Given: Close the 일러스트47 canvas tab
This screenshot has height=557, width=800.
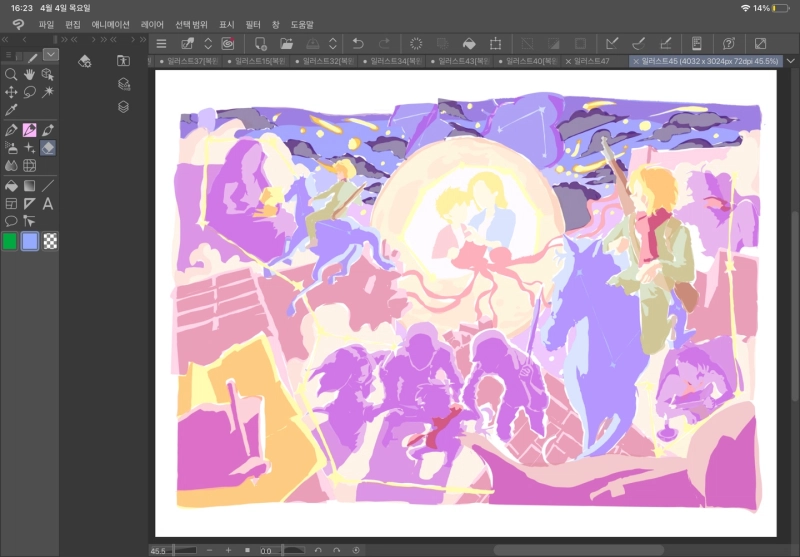Looking at the screenshot, I should click(x=569, y=61).
